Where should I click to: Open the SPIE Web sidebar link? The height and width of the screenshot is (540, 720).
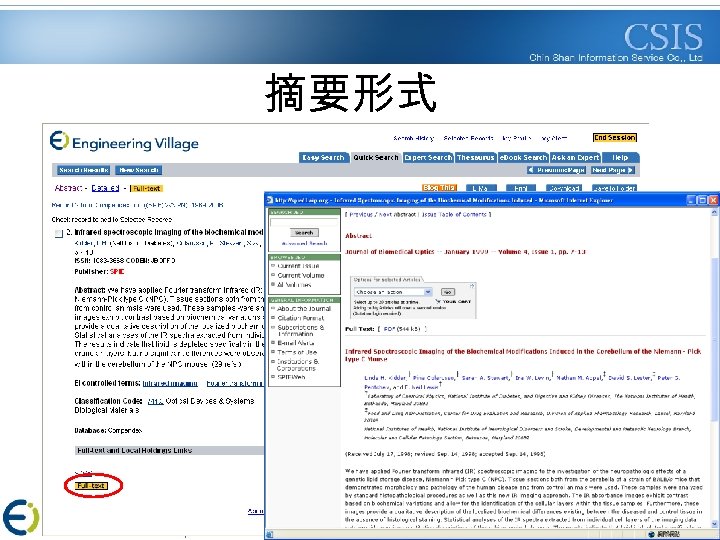click(291, 377)
